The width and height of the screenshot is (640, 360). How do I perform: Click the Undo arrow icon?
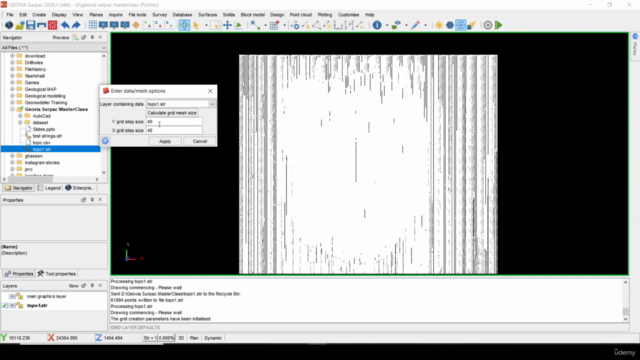point(65,25)
